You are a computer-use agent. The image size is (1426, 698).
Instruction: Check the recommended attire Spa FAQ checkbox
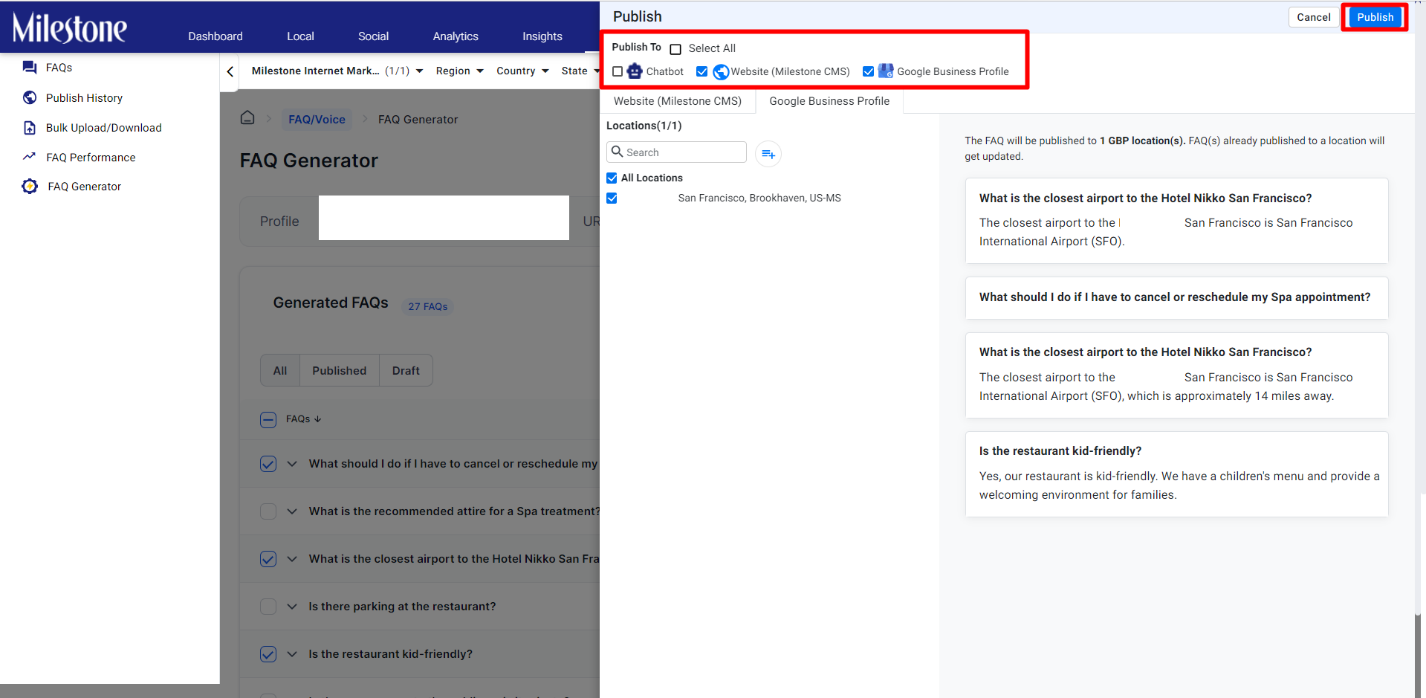[268, 511]
